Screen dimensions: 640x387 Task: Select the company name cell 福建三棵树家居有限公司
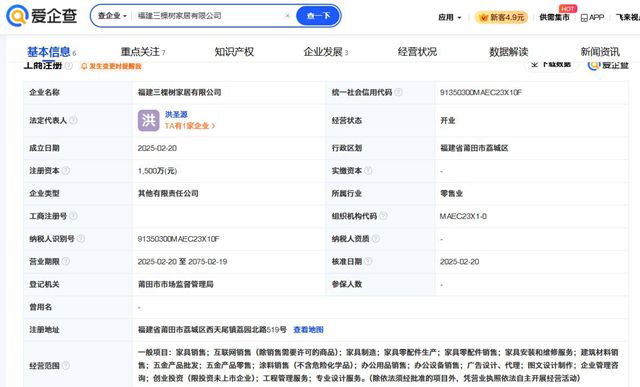(180, 93)
